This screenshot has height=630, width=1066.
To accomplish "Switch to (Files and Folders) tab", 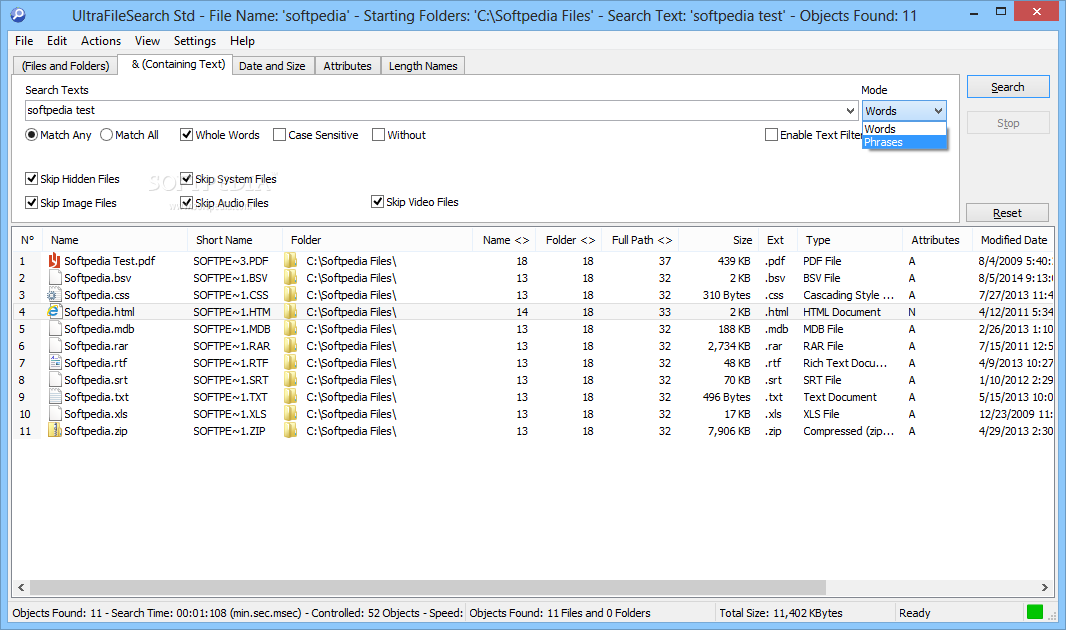I will [65, 66].
